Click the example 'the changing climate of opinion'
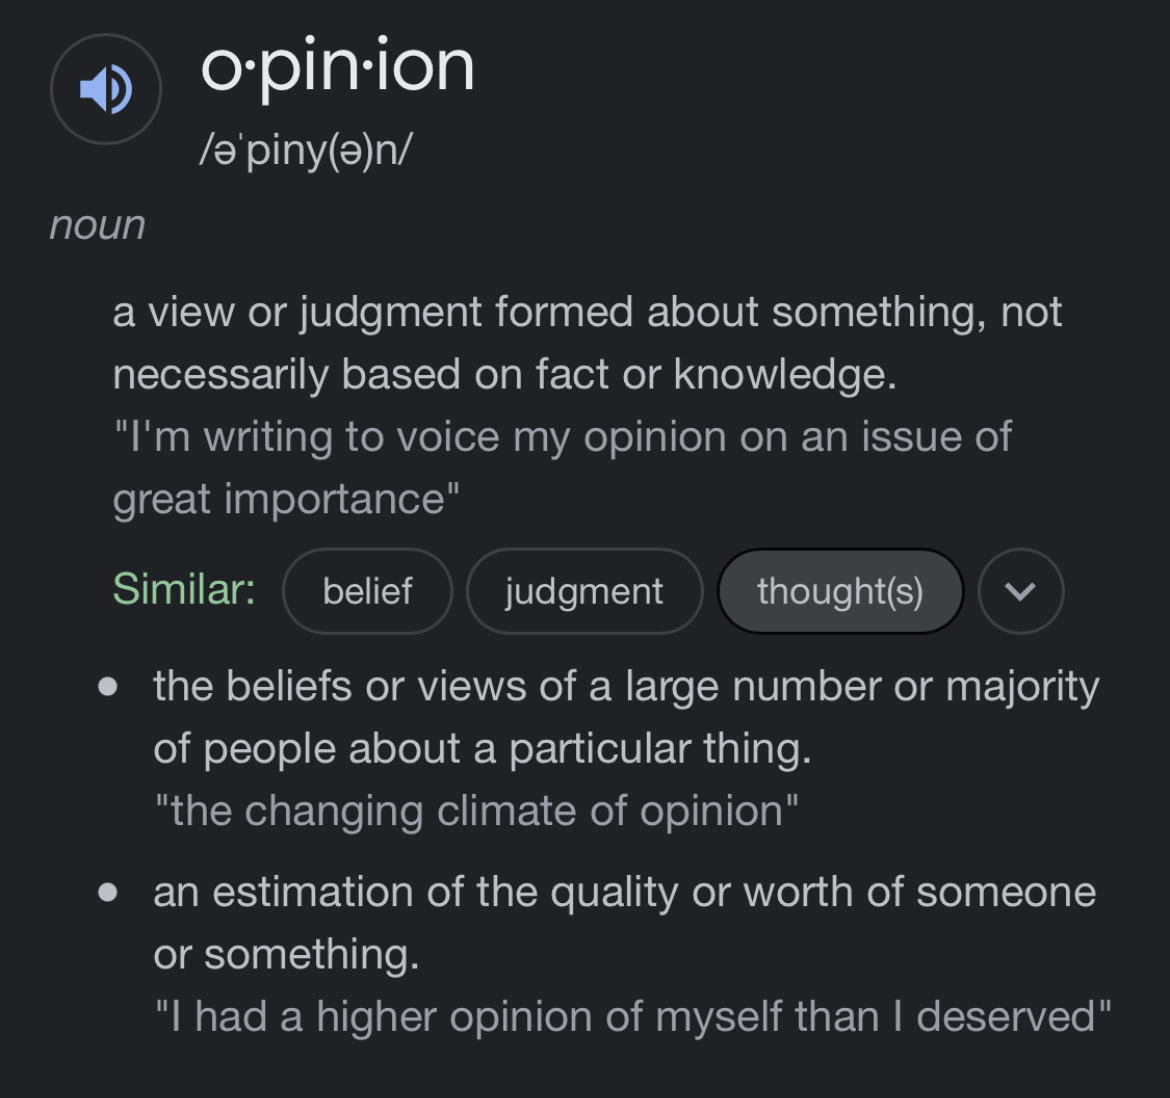 click(x=476, y=811)
